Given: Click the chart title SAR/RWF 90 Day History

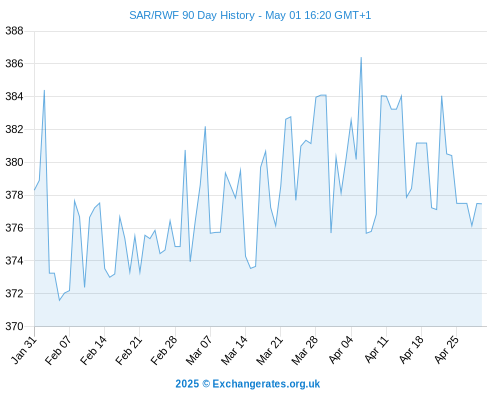Looking at the screenshot, I should click(192, 15).
